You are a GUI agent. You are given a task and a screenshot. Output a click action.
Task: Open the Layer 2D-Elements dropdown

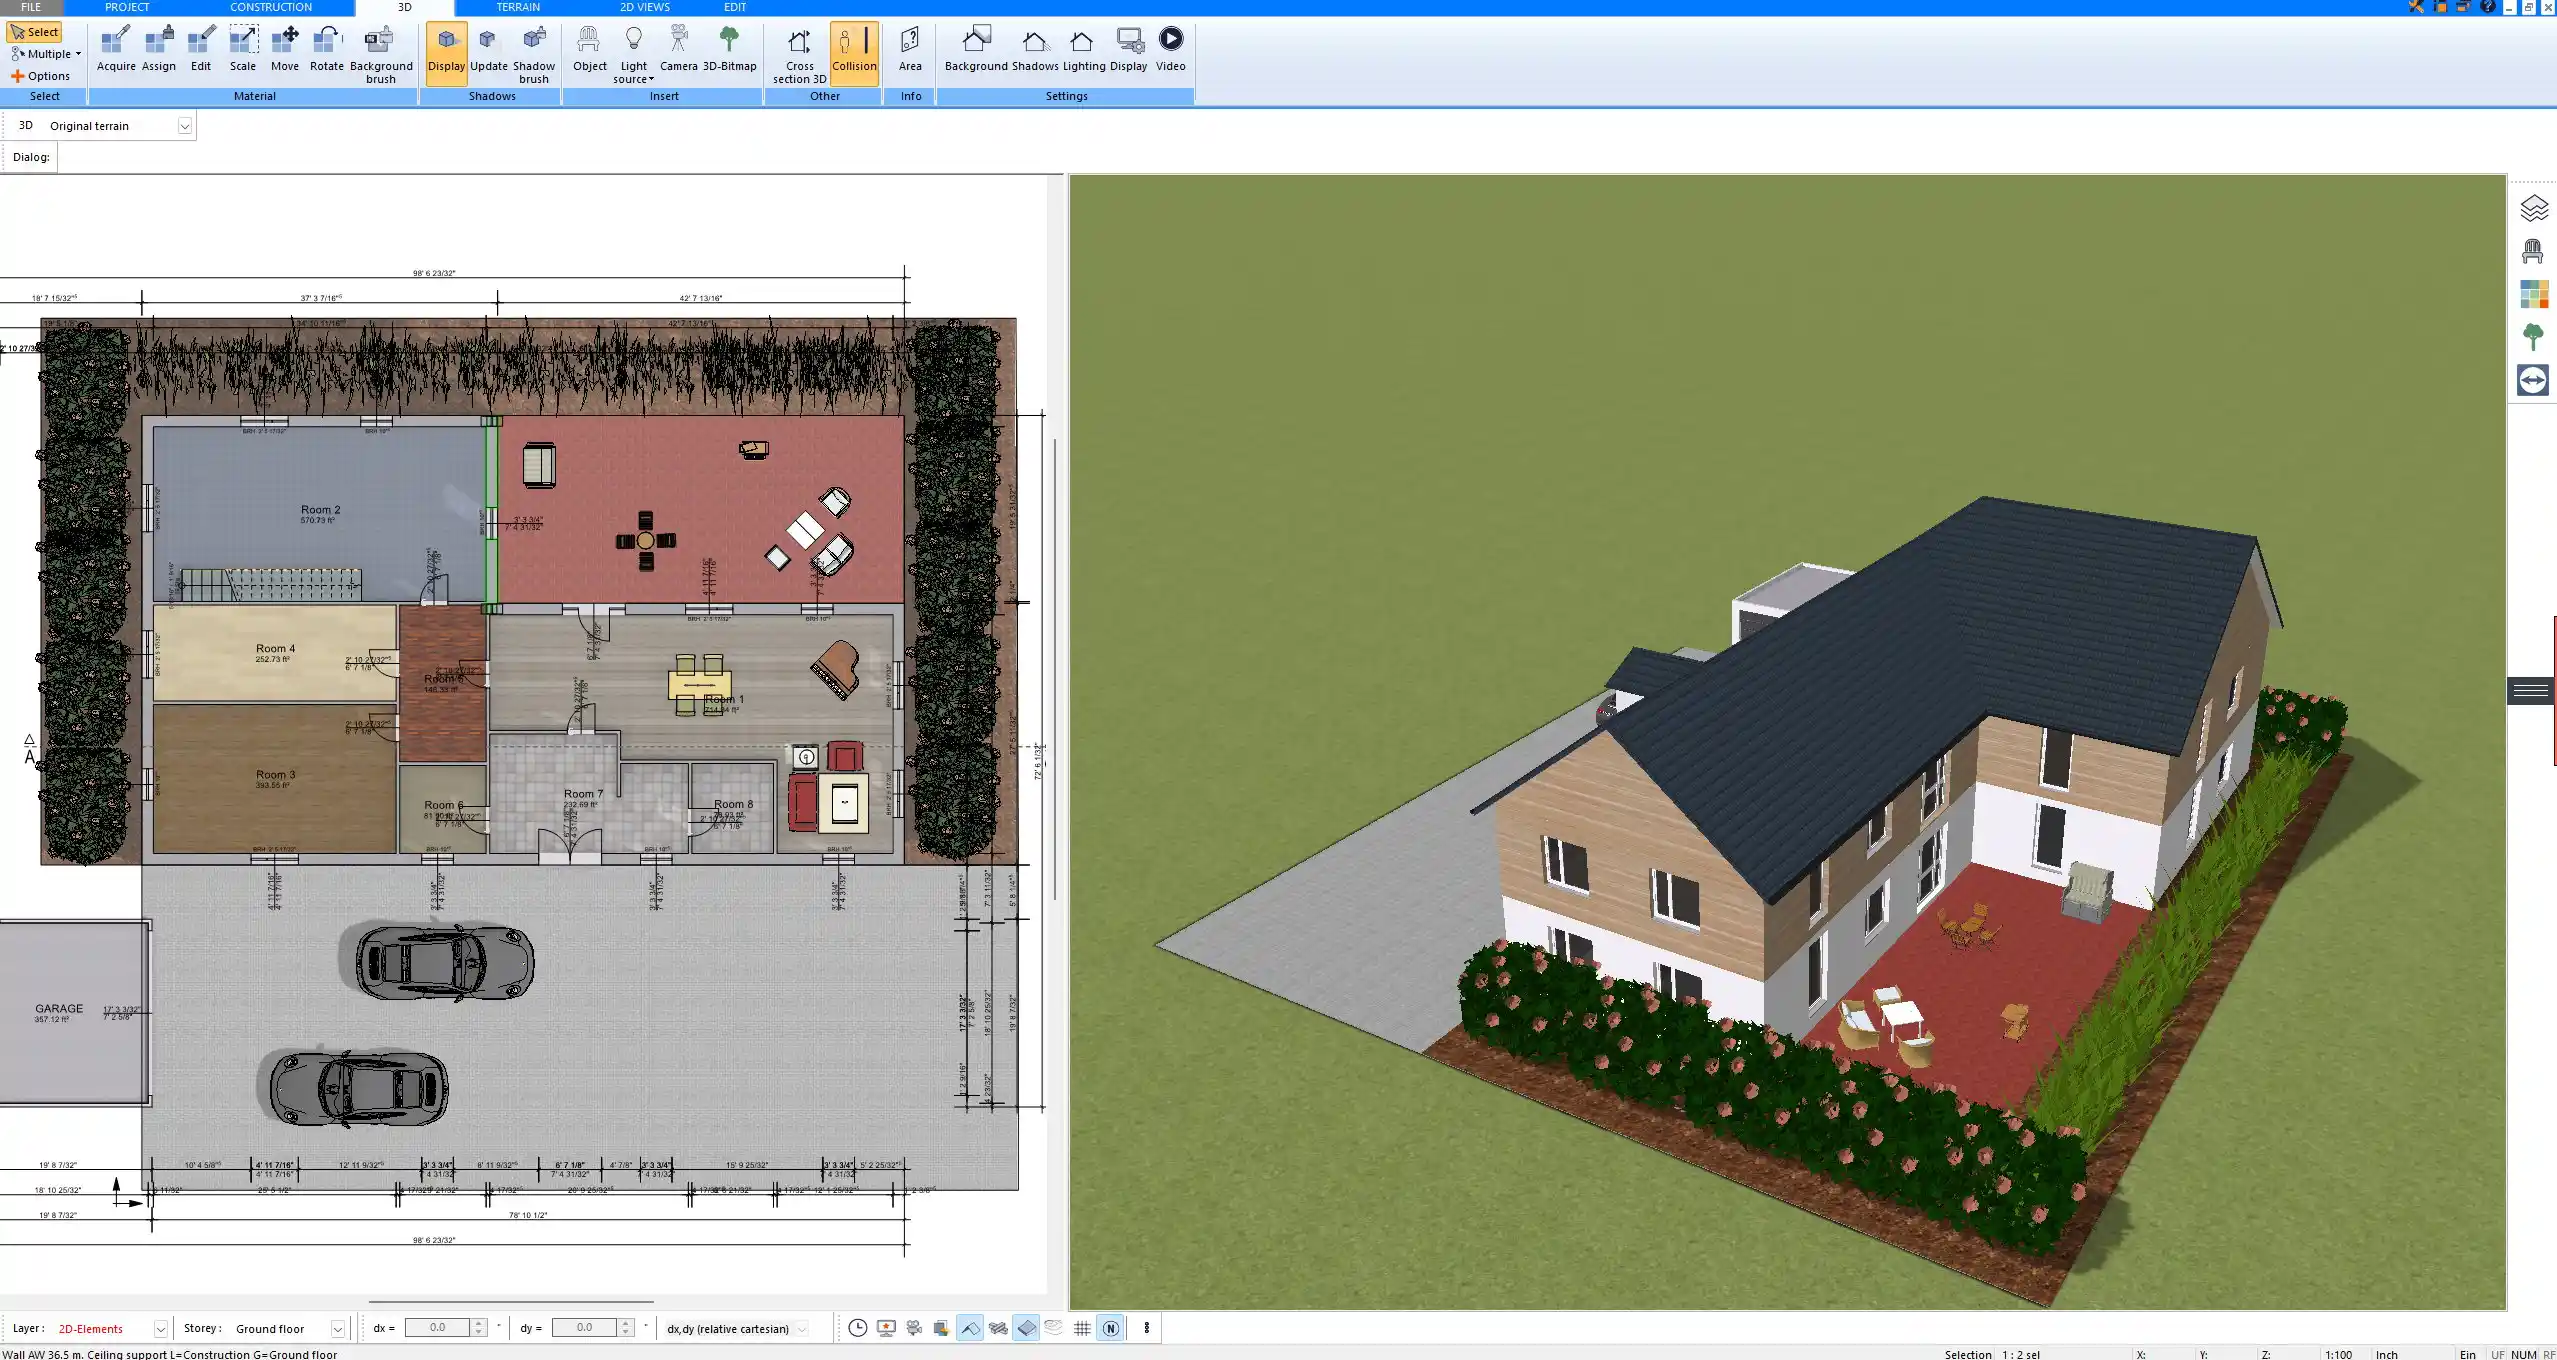160,1329
